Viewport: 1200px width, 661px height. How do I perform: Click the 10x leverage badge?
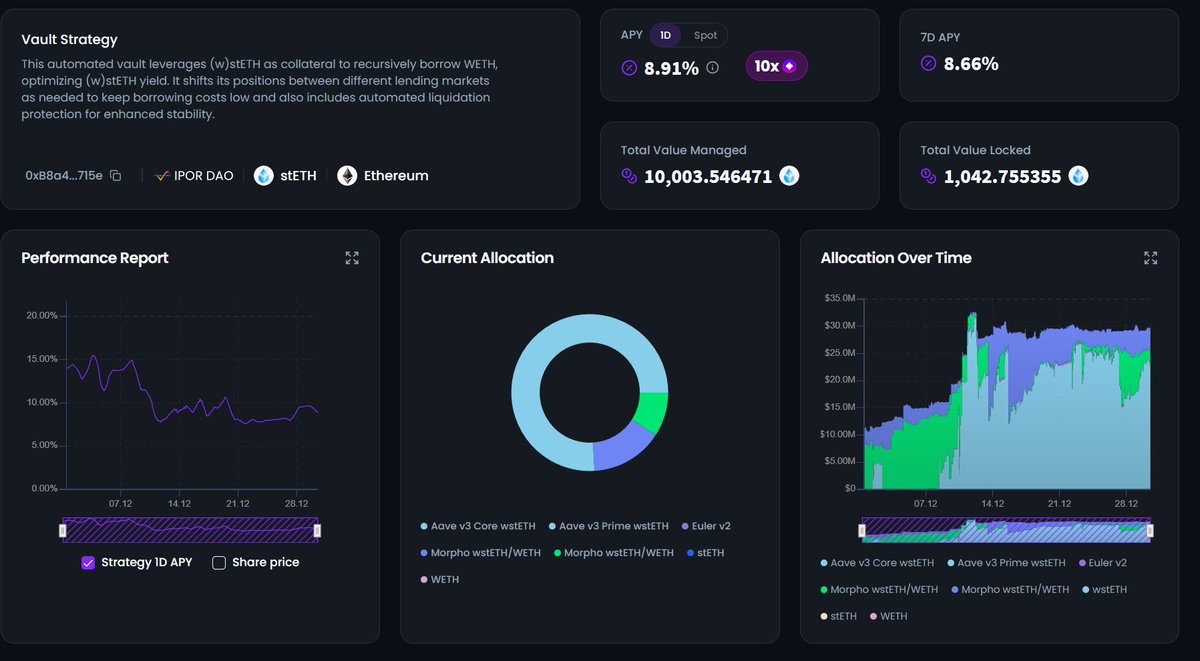777,66
